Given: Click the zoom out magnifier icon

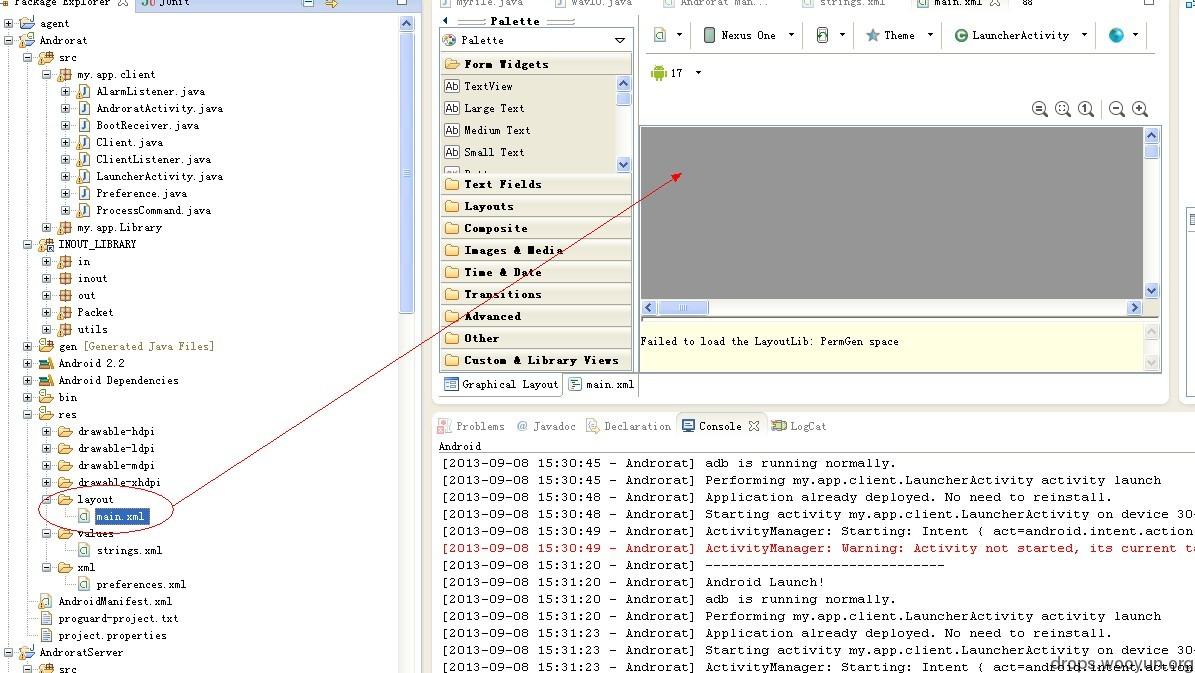Looking at the screenshot, I should (x=1117, y=110).
